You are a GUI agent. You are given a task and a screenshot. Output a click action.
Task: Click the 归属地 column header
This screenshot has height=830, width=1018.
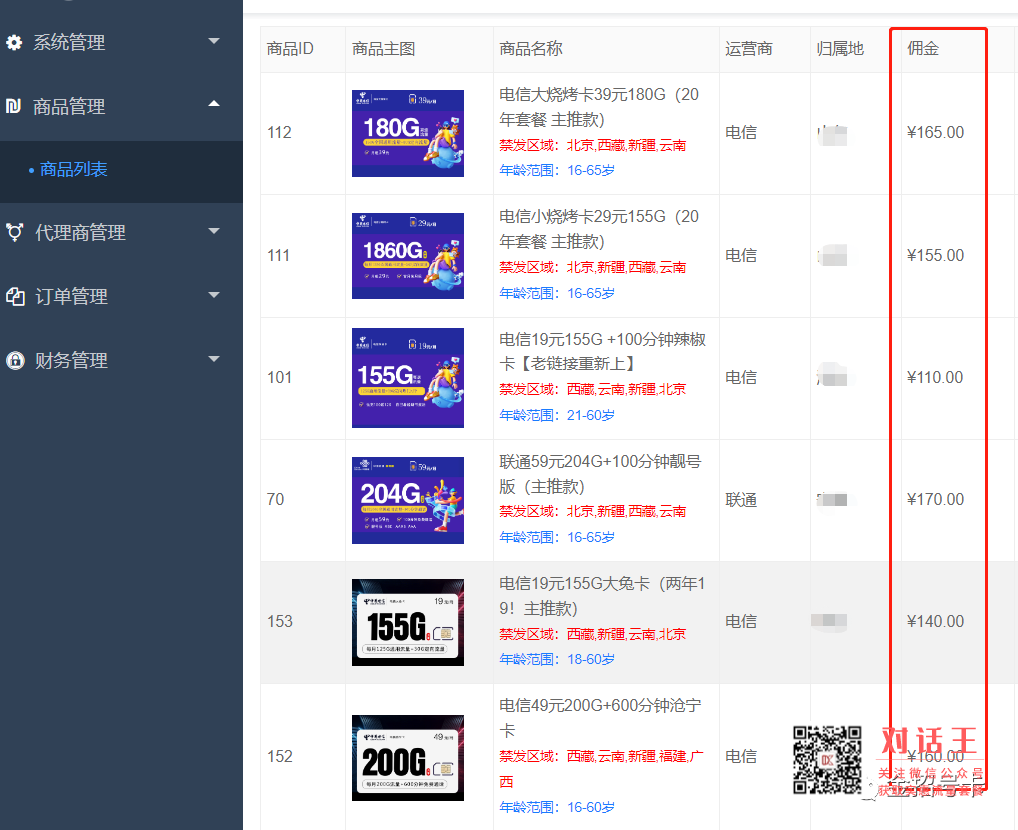[x=840, y=49]
